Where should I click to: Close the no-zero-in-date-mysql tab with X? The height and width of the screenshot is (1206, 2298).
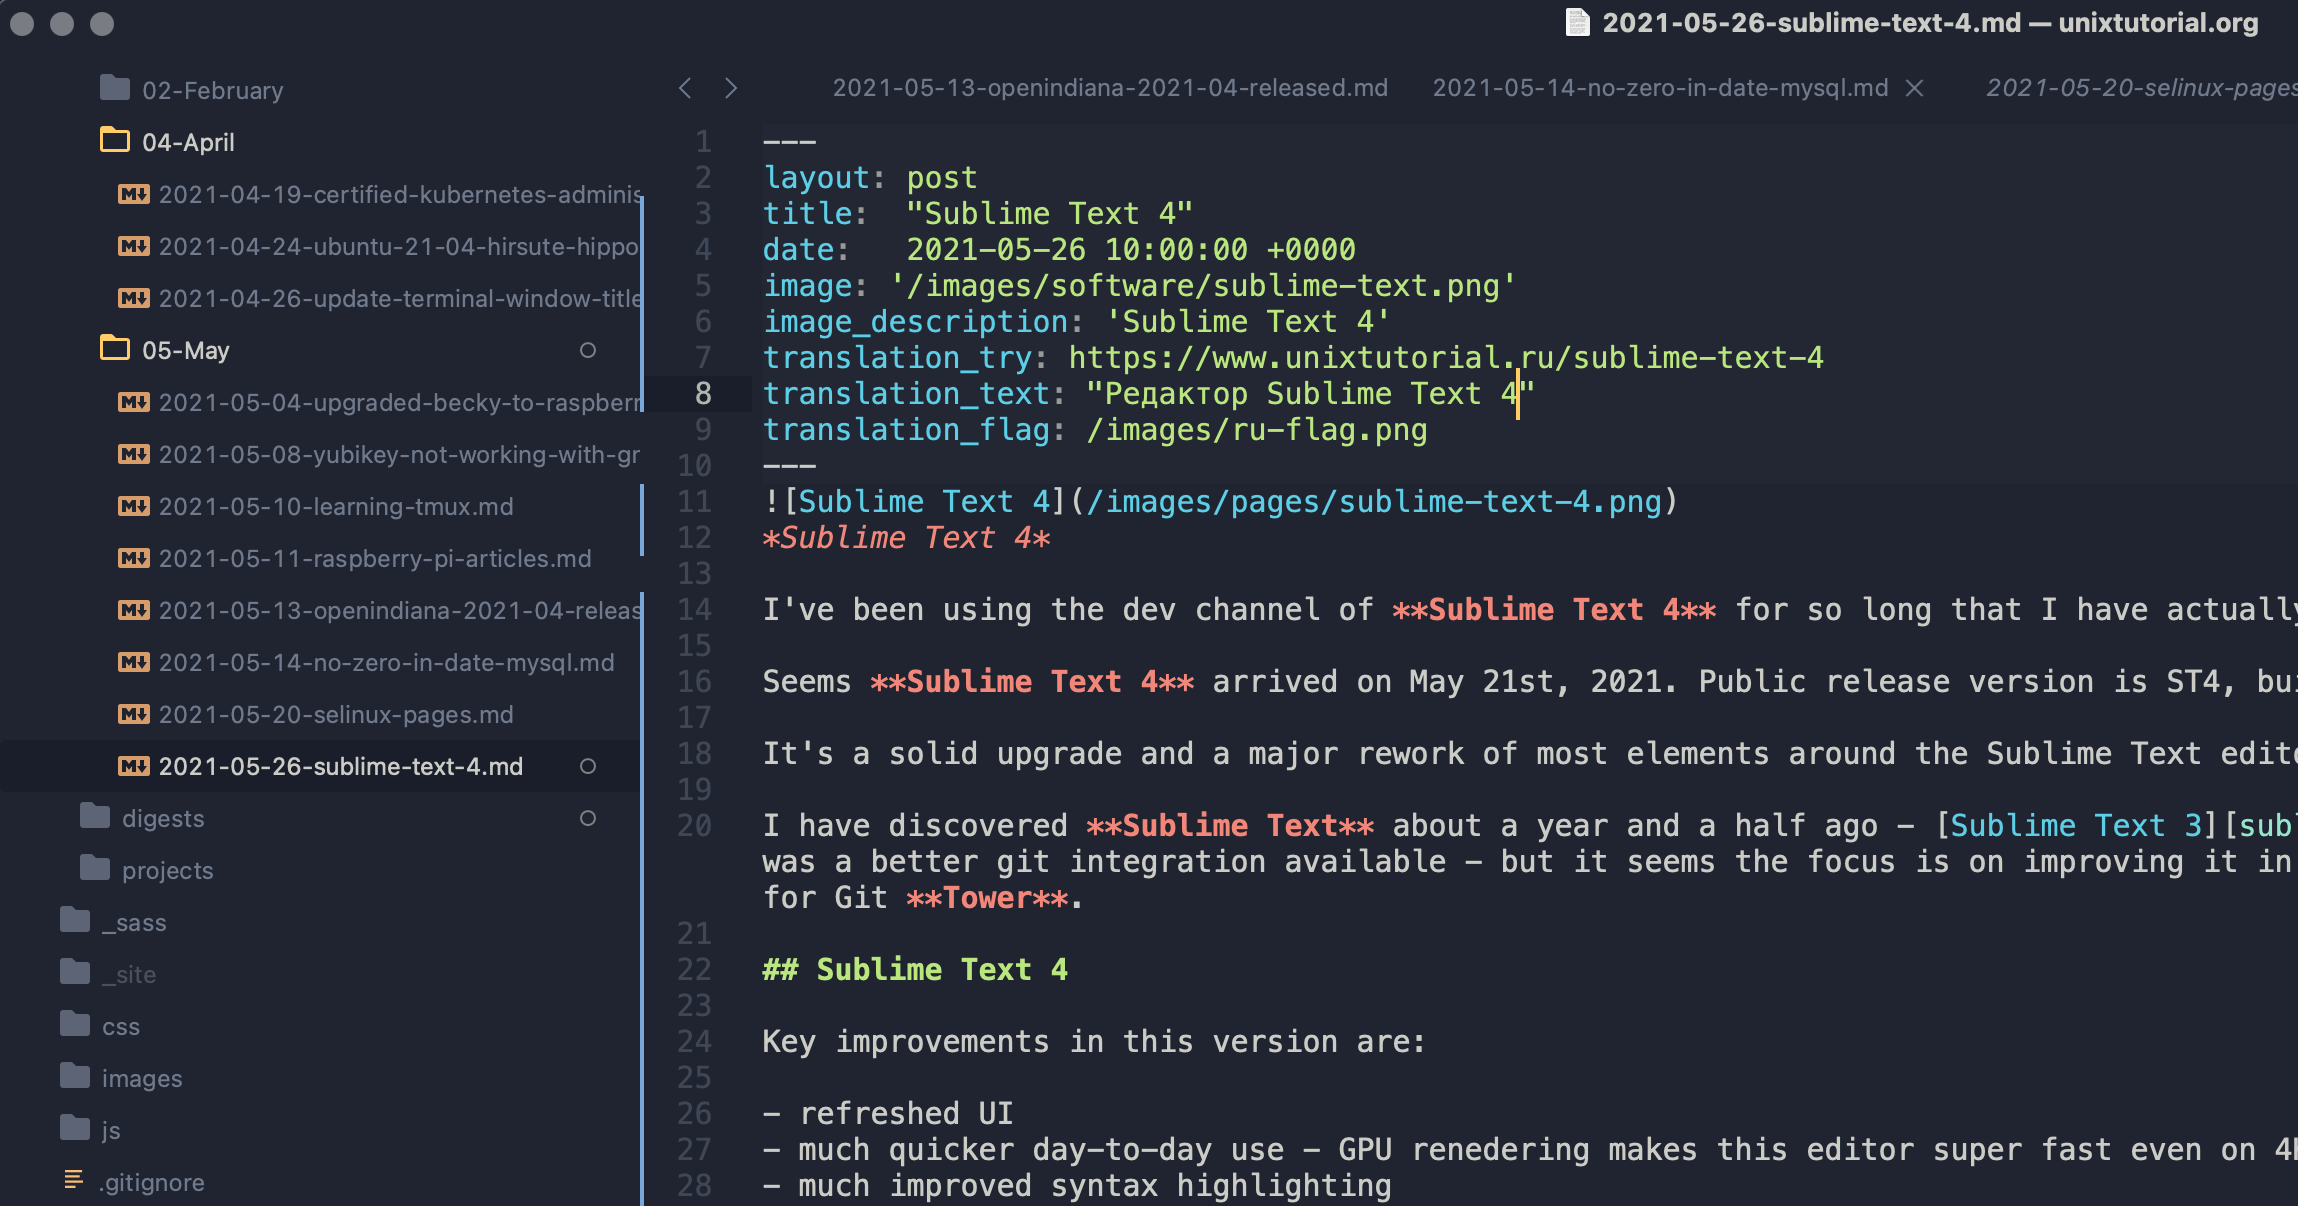pyautogui.click(x=1914, y=88)
